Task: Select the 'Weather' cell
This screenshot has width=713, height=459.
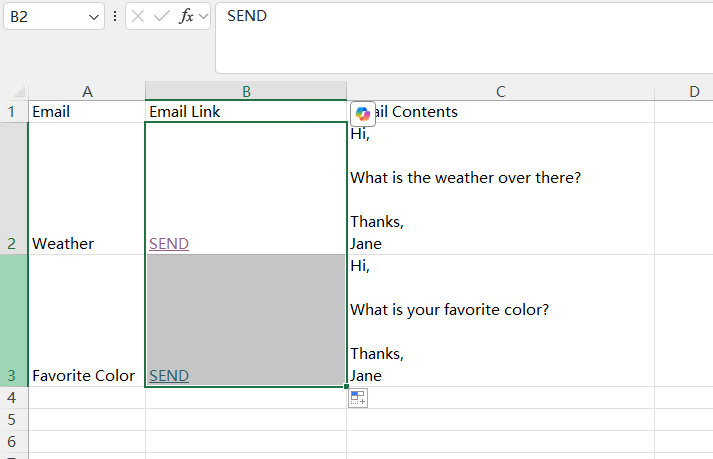Action: (87, 188)
